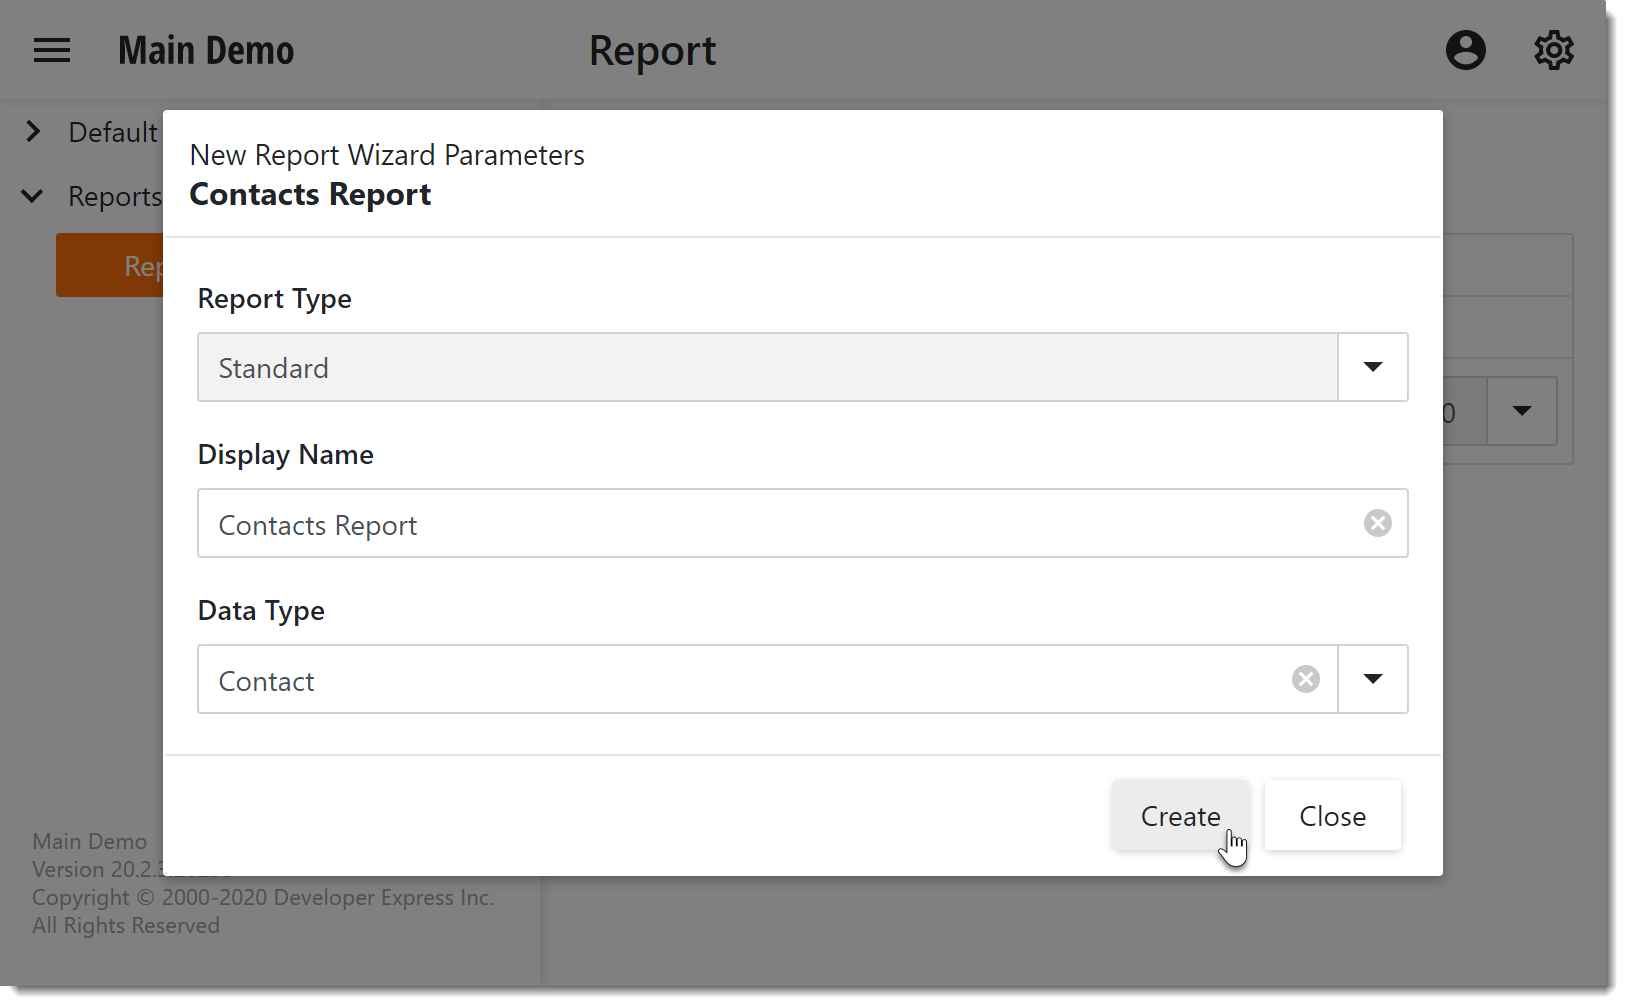Clear the Contact Data Type value
The width and height of the screenshot is (1626, 1006).
coord(1305,680)
